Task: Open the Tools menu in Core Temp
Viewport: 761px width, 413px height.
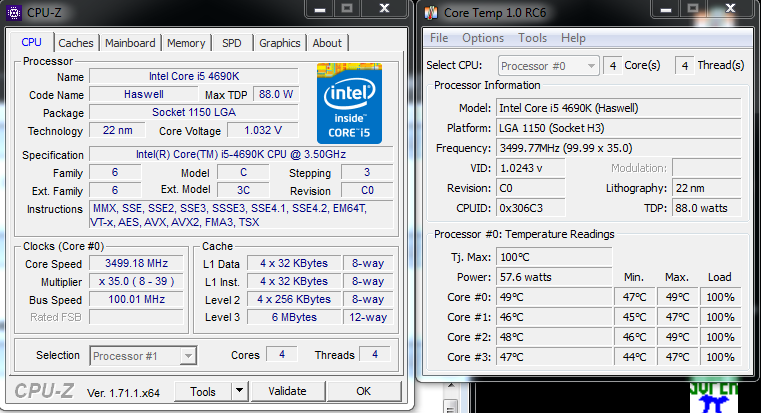Action: pyautogui.click(x=532, y=38)
